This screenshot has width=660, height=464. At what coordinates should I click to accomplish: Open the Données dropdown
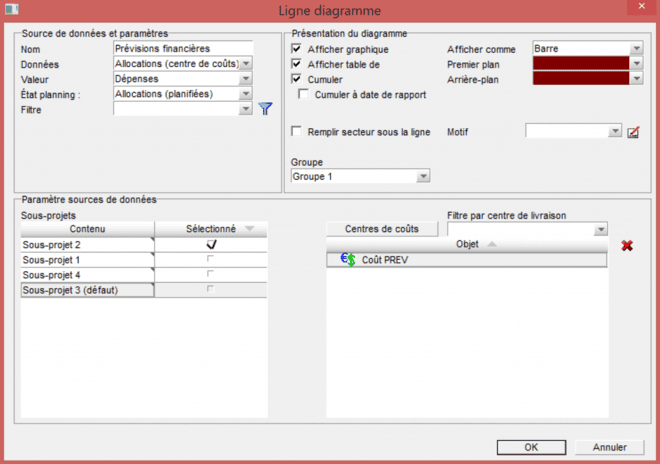coord(246,63)
